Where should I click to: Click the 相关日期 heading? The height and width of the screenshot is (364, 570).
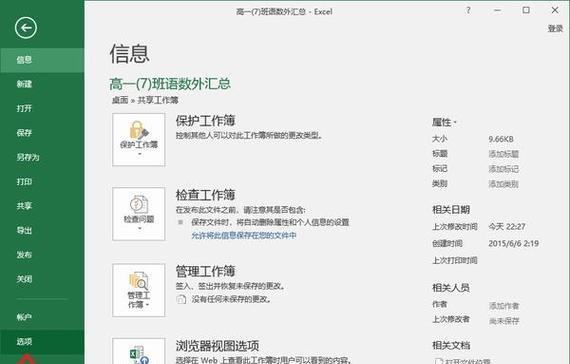[x=451, y=209]
